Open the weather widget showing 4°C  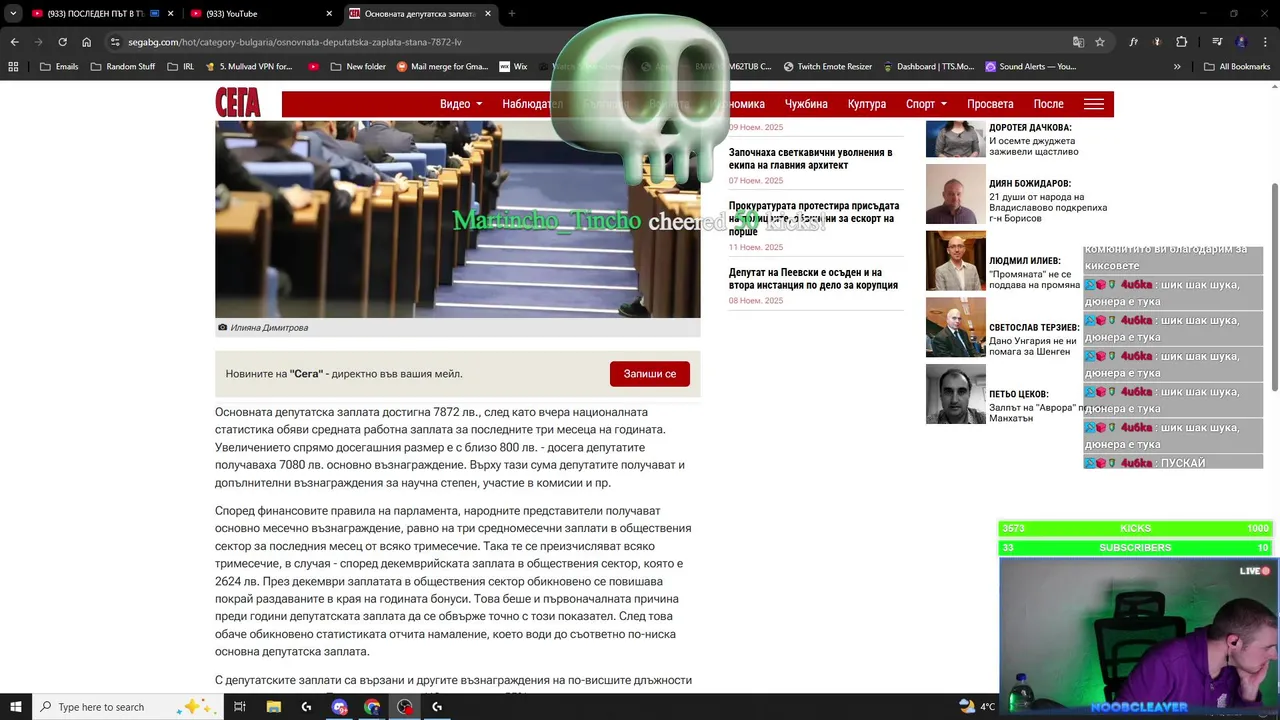[978, 706]
